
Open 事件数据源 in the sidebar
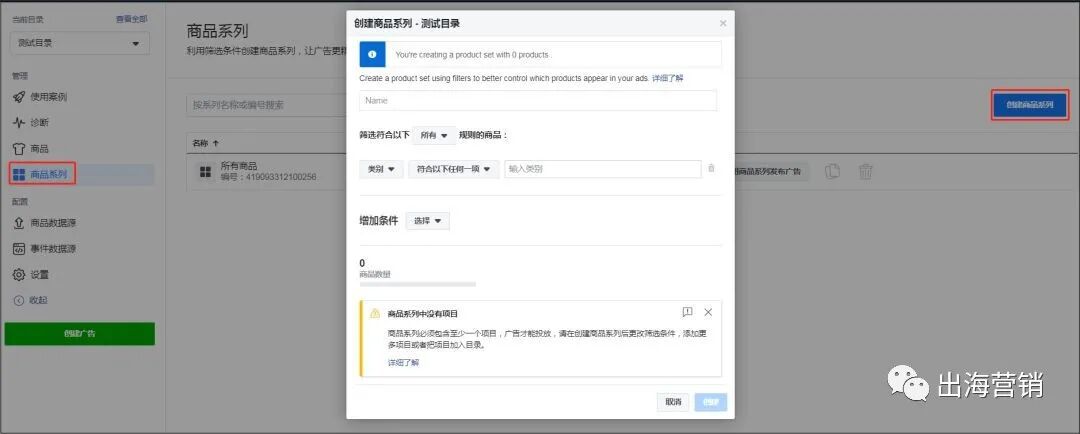pos(45,249)
